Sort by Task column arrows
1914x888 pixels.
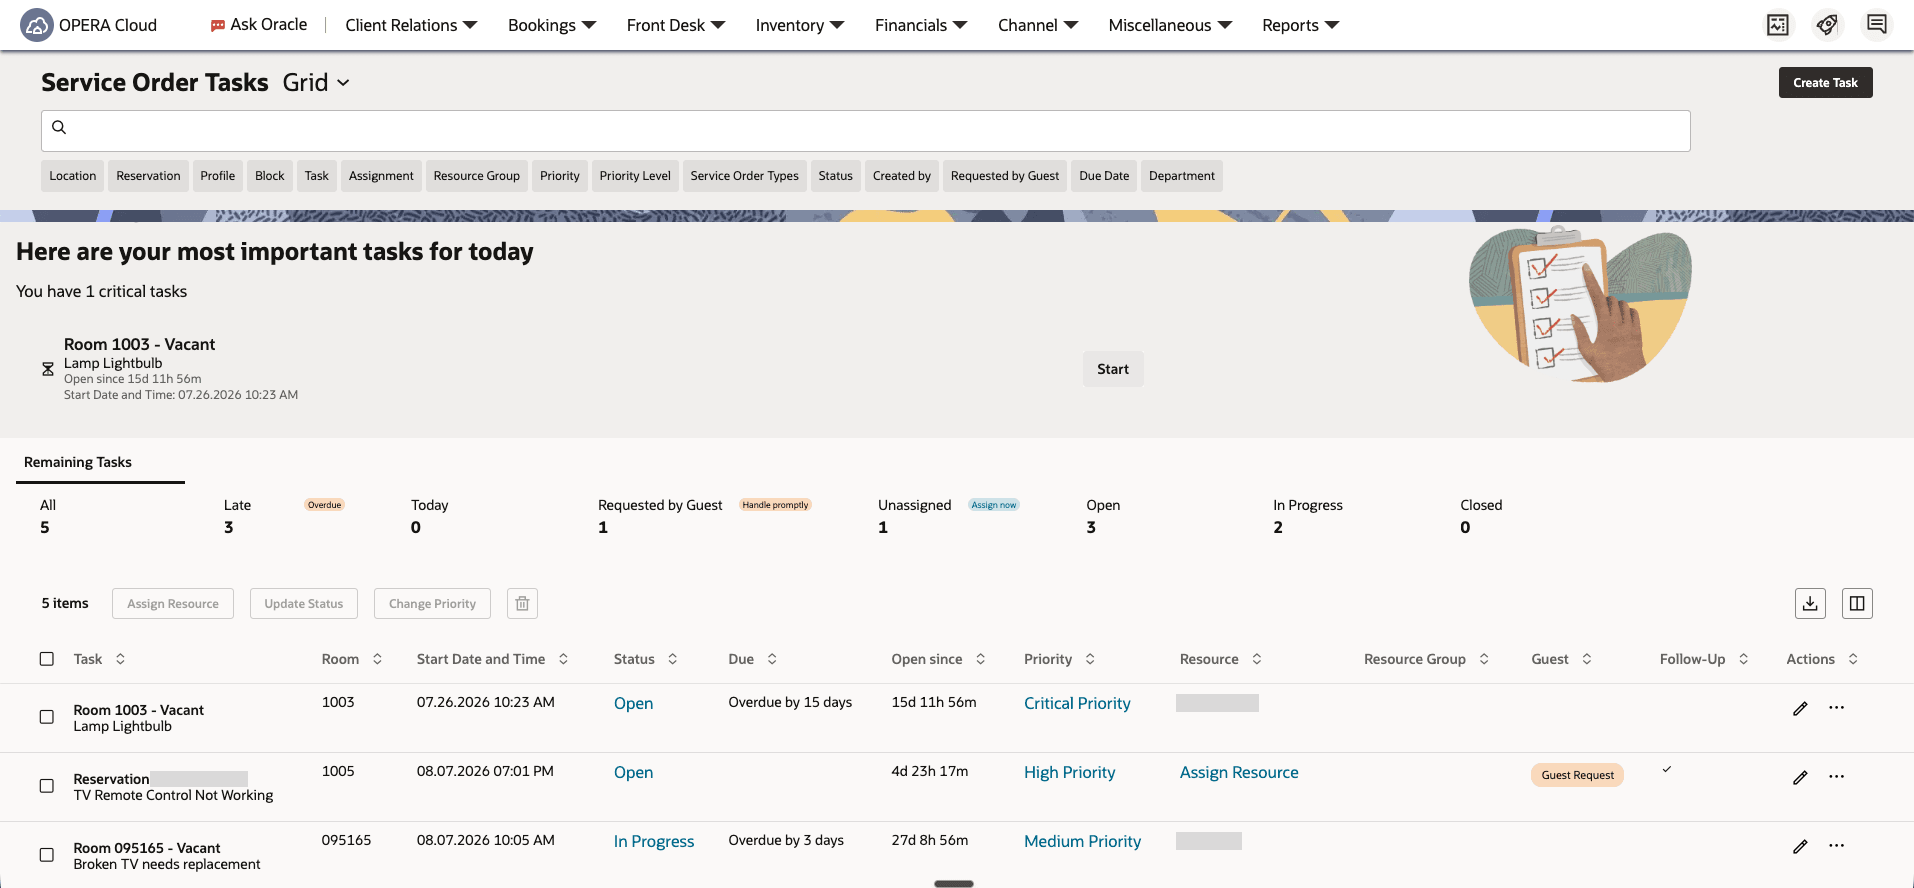click(x=121, y=659)
